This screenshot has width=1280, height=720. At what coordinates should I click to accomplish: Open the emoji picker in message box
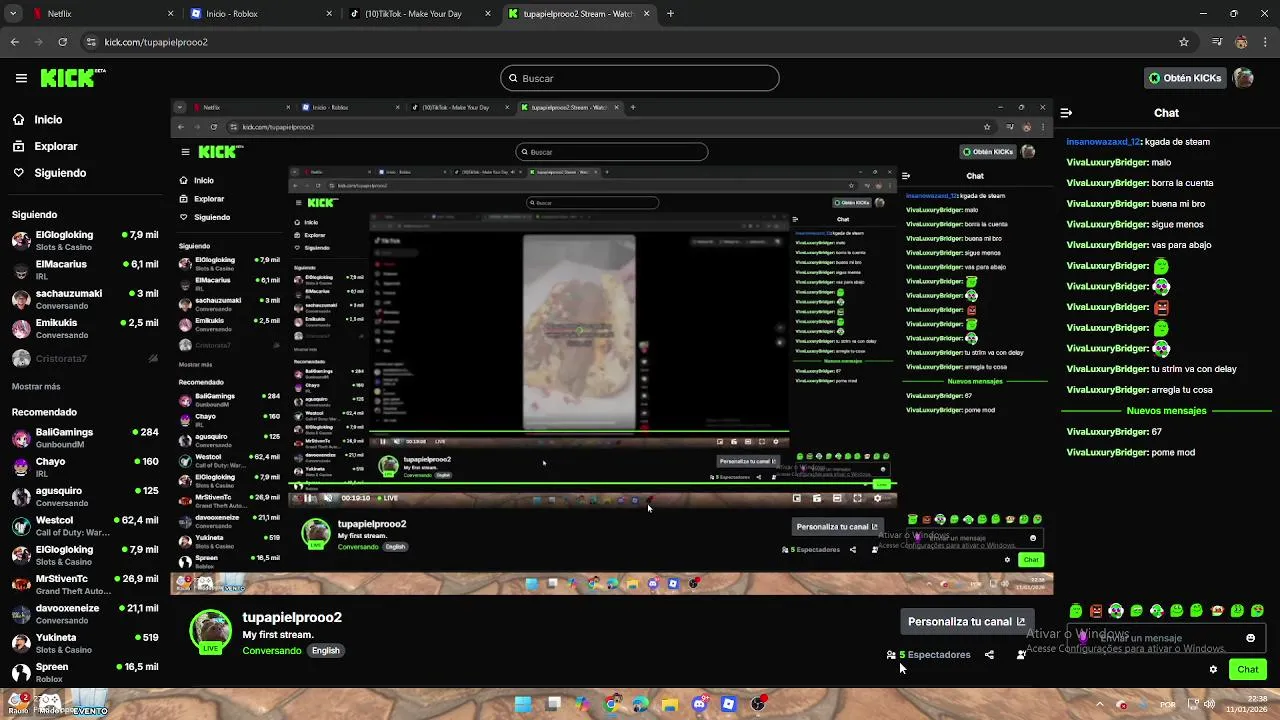[x=1250, y=638]
